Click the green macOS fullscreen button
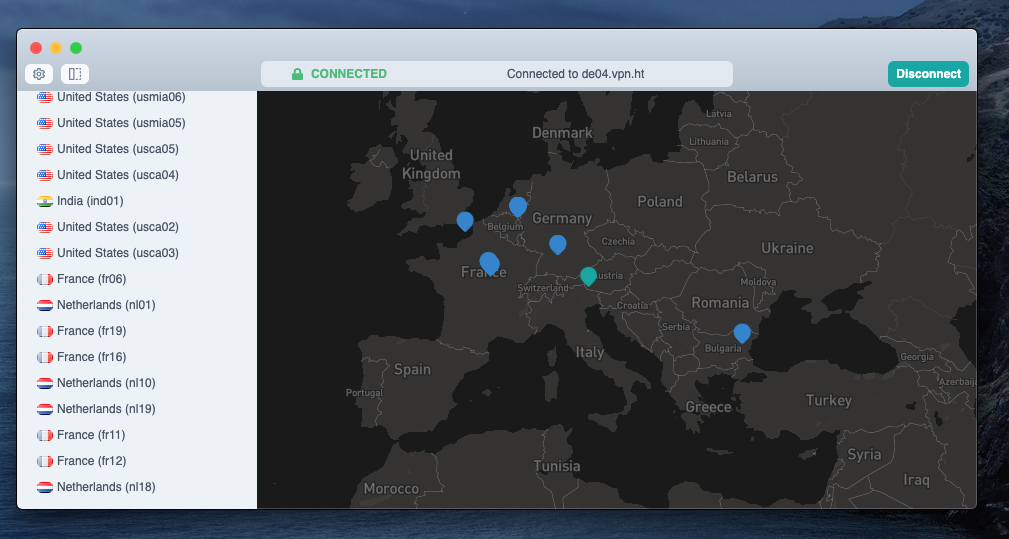 click(76, 47)
